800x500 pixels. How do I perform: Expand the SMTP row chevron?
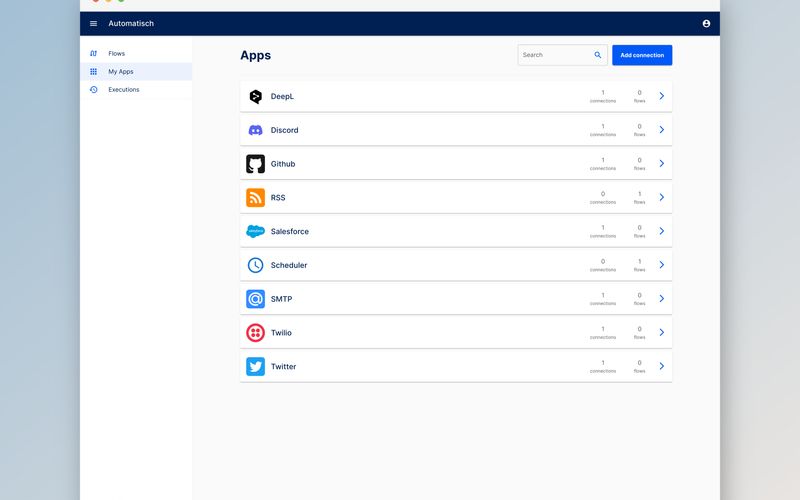click(x=661, y=298)
